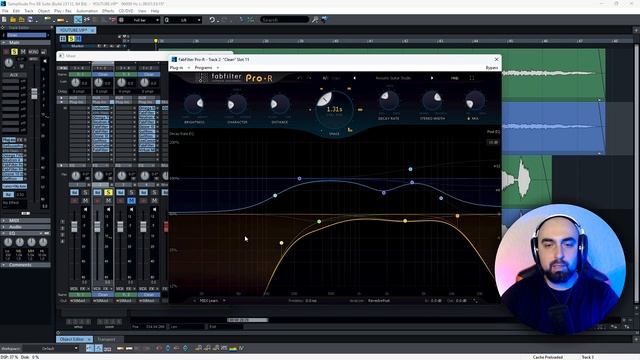
Task: Toggle Mute on mixer channel 1
Action: click(x=85, y=200)
